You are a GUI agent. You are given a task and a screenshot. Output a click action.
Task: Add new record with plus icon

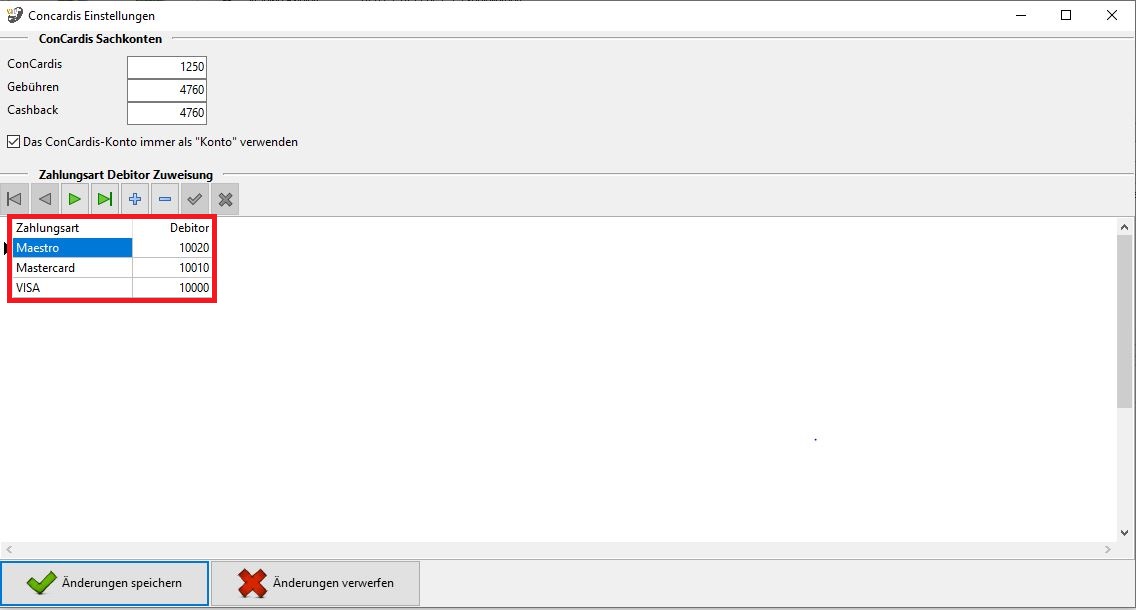pos(135,199)
